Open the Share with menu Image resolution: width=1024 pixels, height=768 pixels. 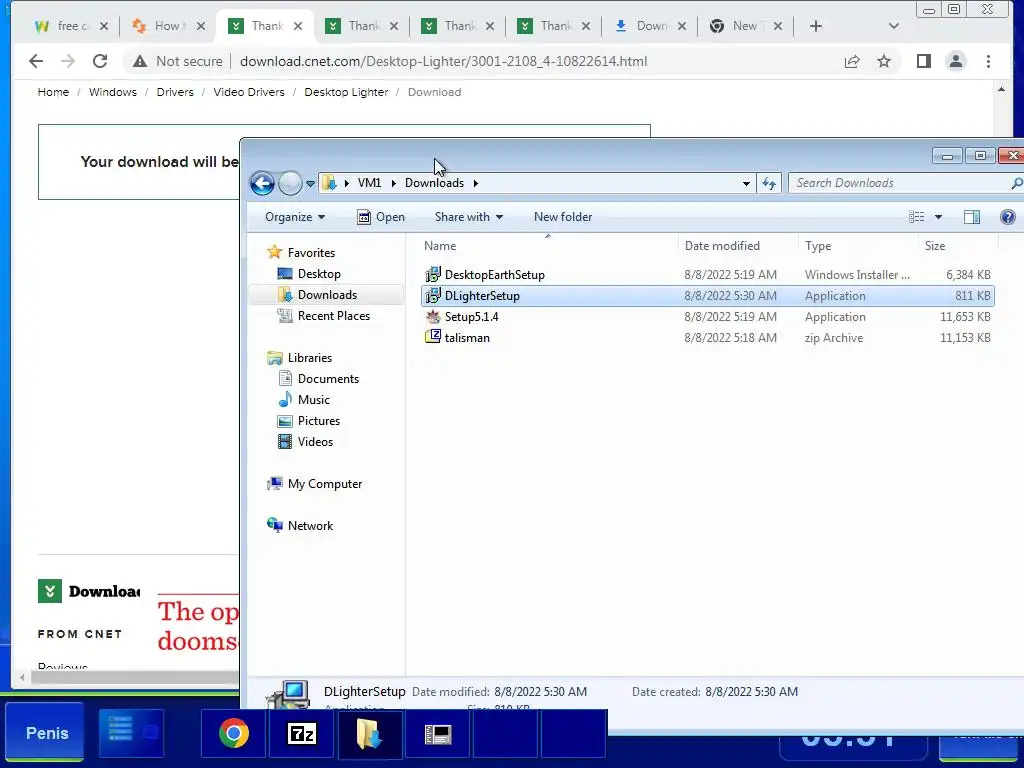[469, 217]
